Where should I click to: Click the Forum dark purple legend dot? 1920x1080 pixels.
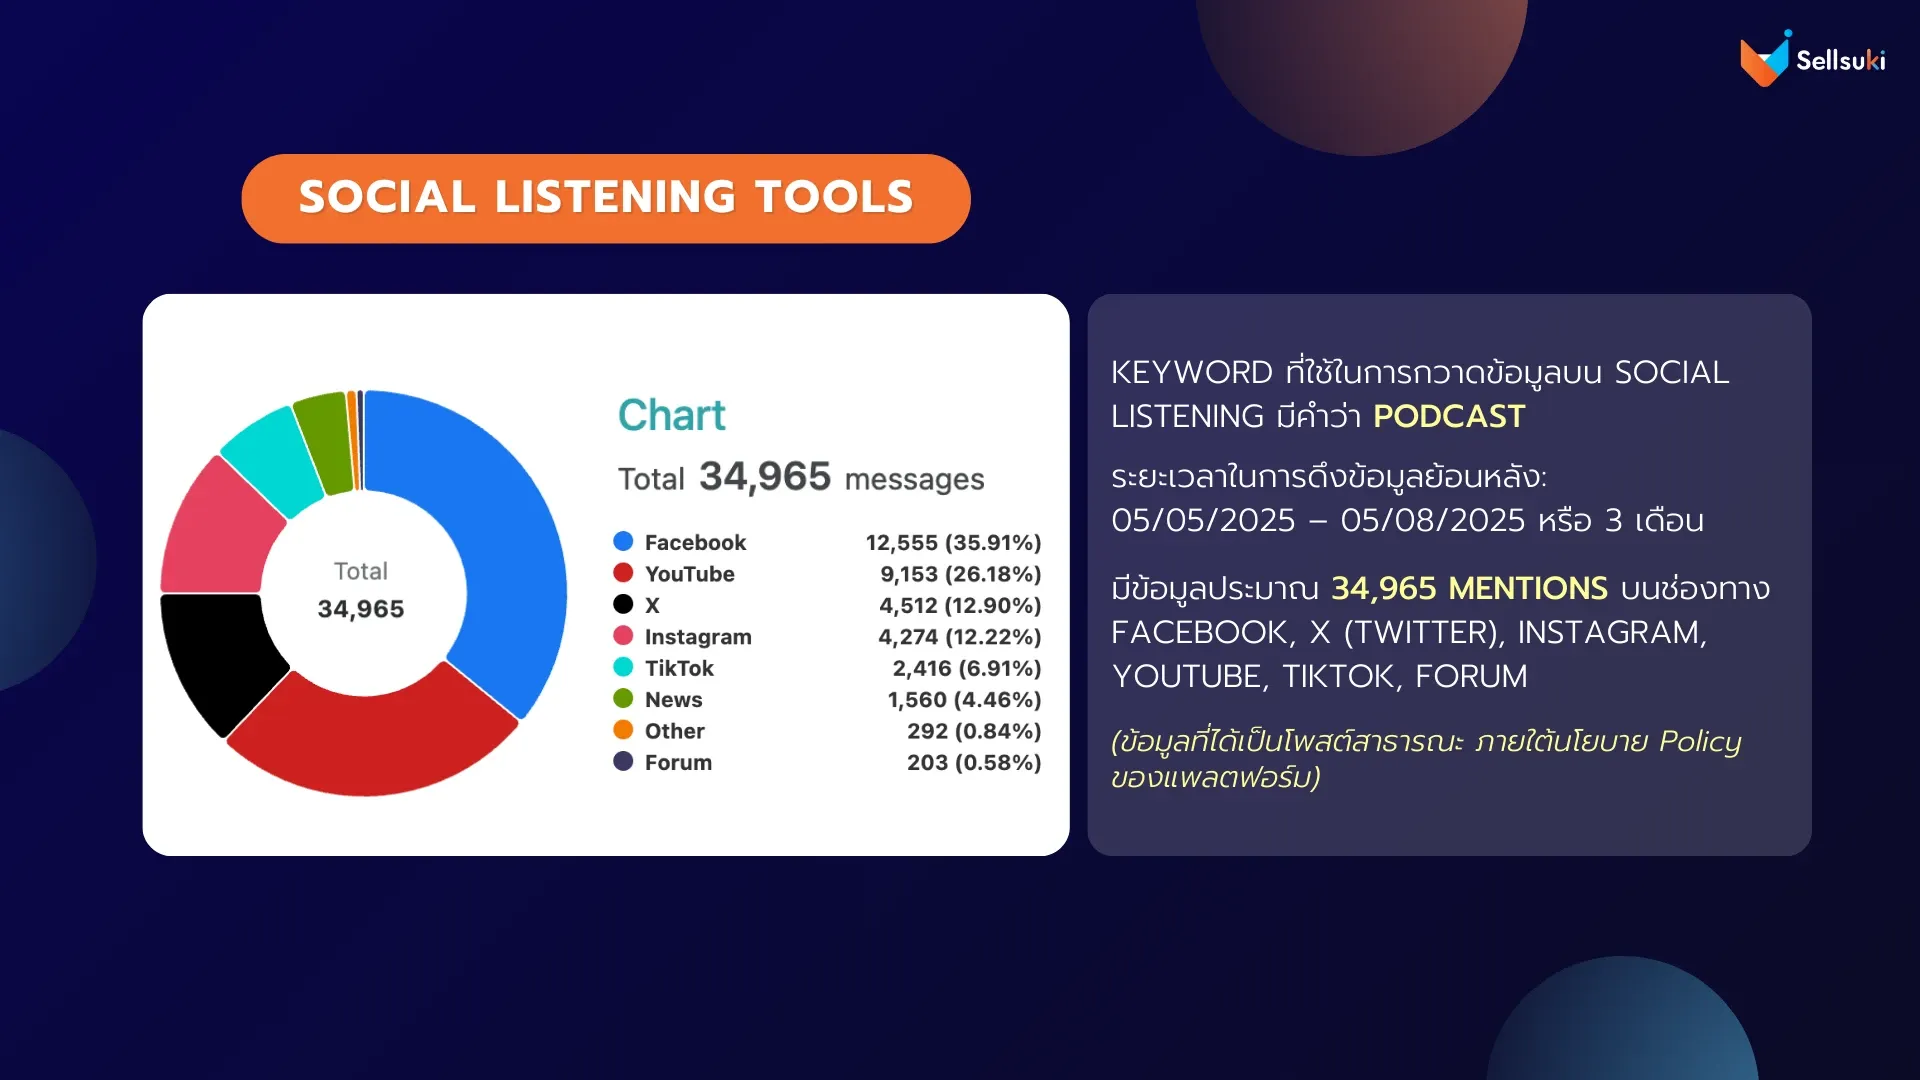tap(623, 761)
